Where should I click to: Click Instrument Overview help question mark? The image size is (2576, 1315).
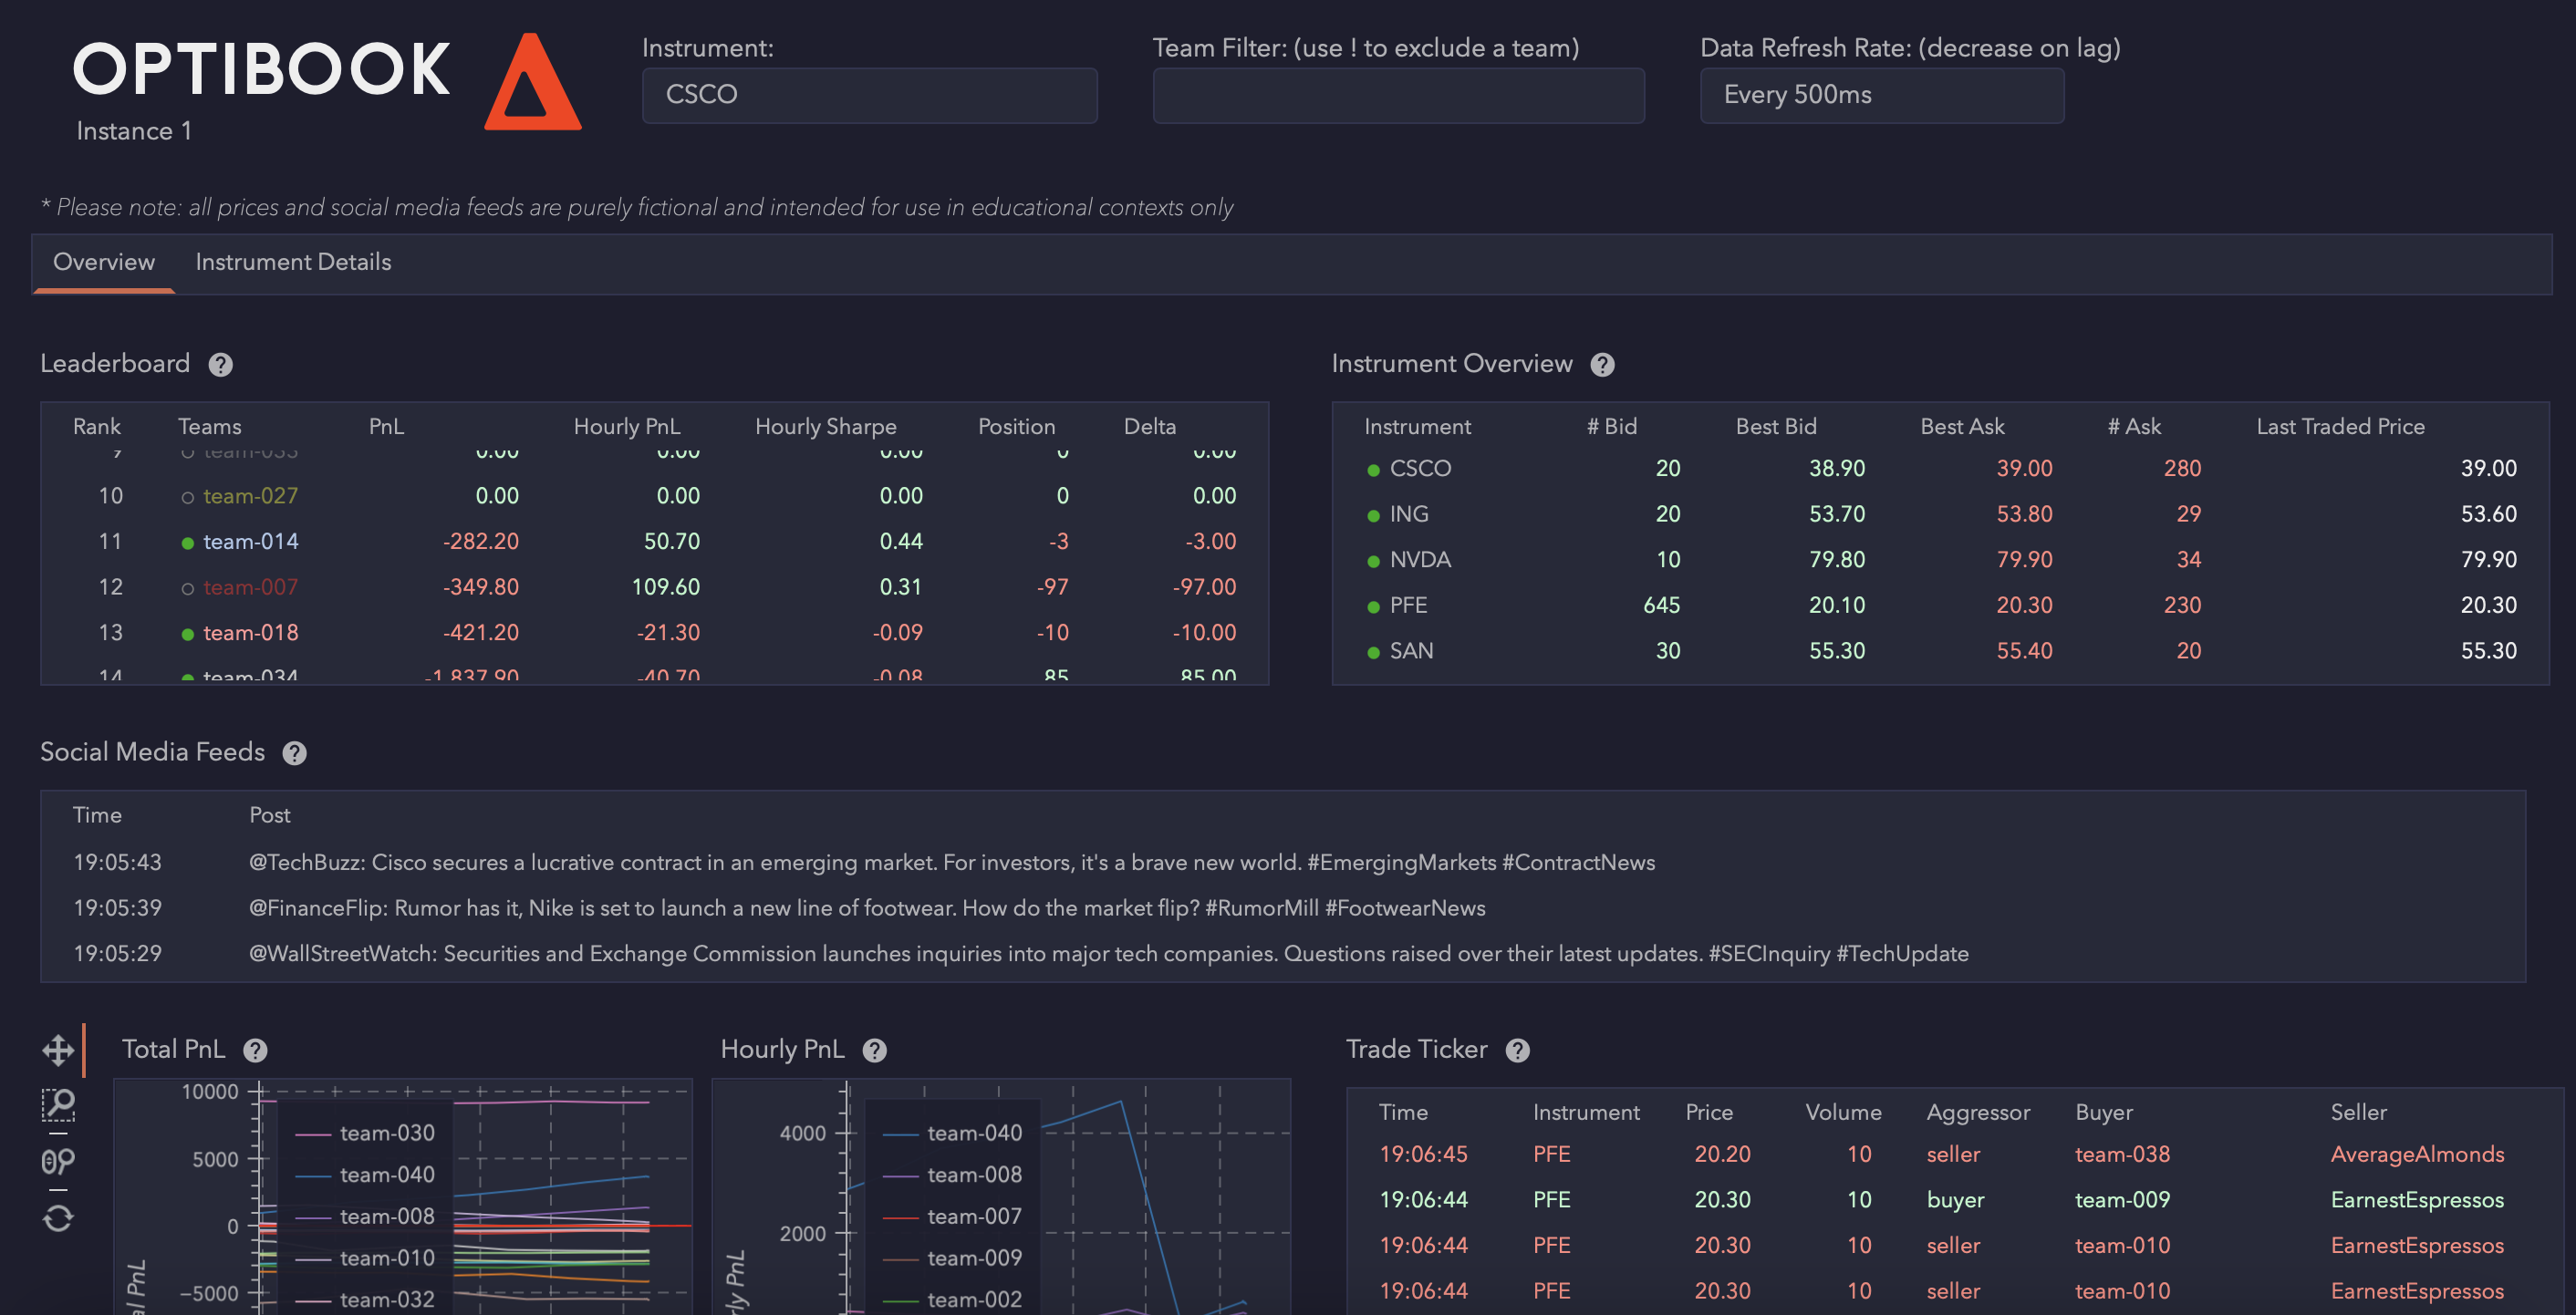click(x=1602, y=365)
